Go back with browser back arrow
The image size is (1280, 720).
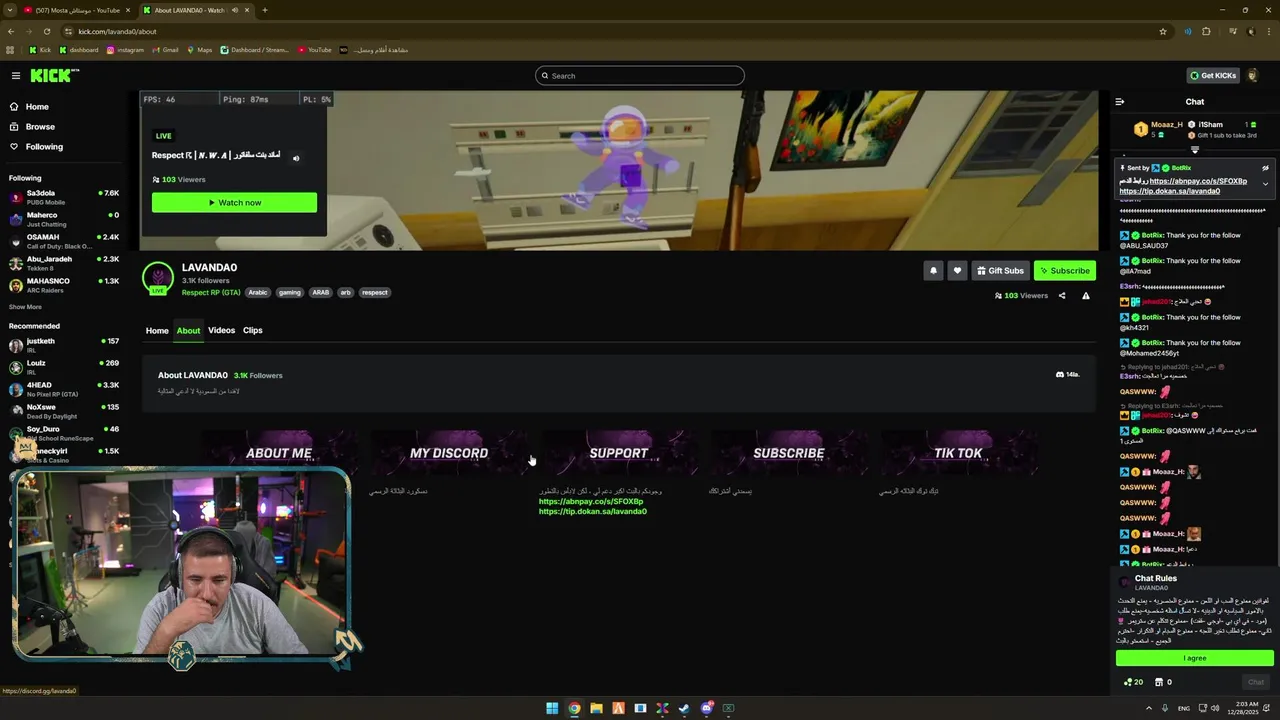(11, 31)
